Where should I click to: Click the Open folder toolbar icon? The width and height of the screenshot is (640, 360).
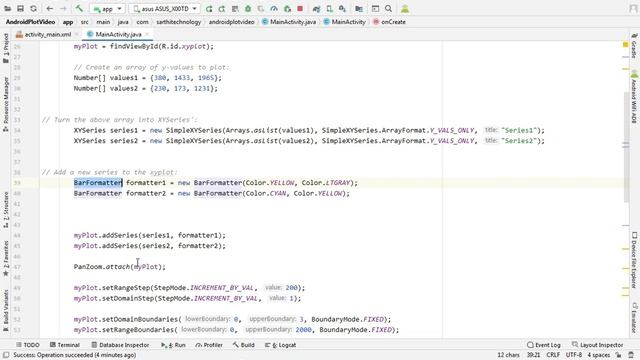[x=7, y=9]
